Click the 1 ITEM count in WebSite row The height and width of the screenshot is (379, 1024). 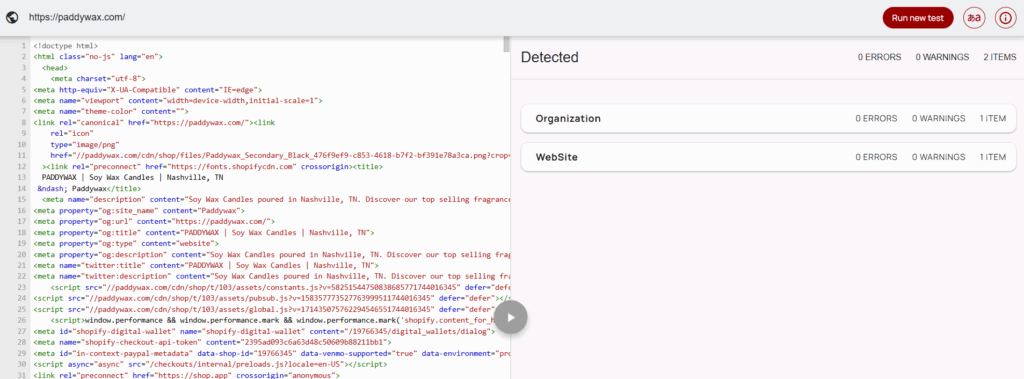[x=993, y=157]
